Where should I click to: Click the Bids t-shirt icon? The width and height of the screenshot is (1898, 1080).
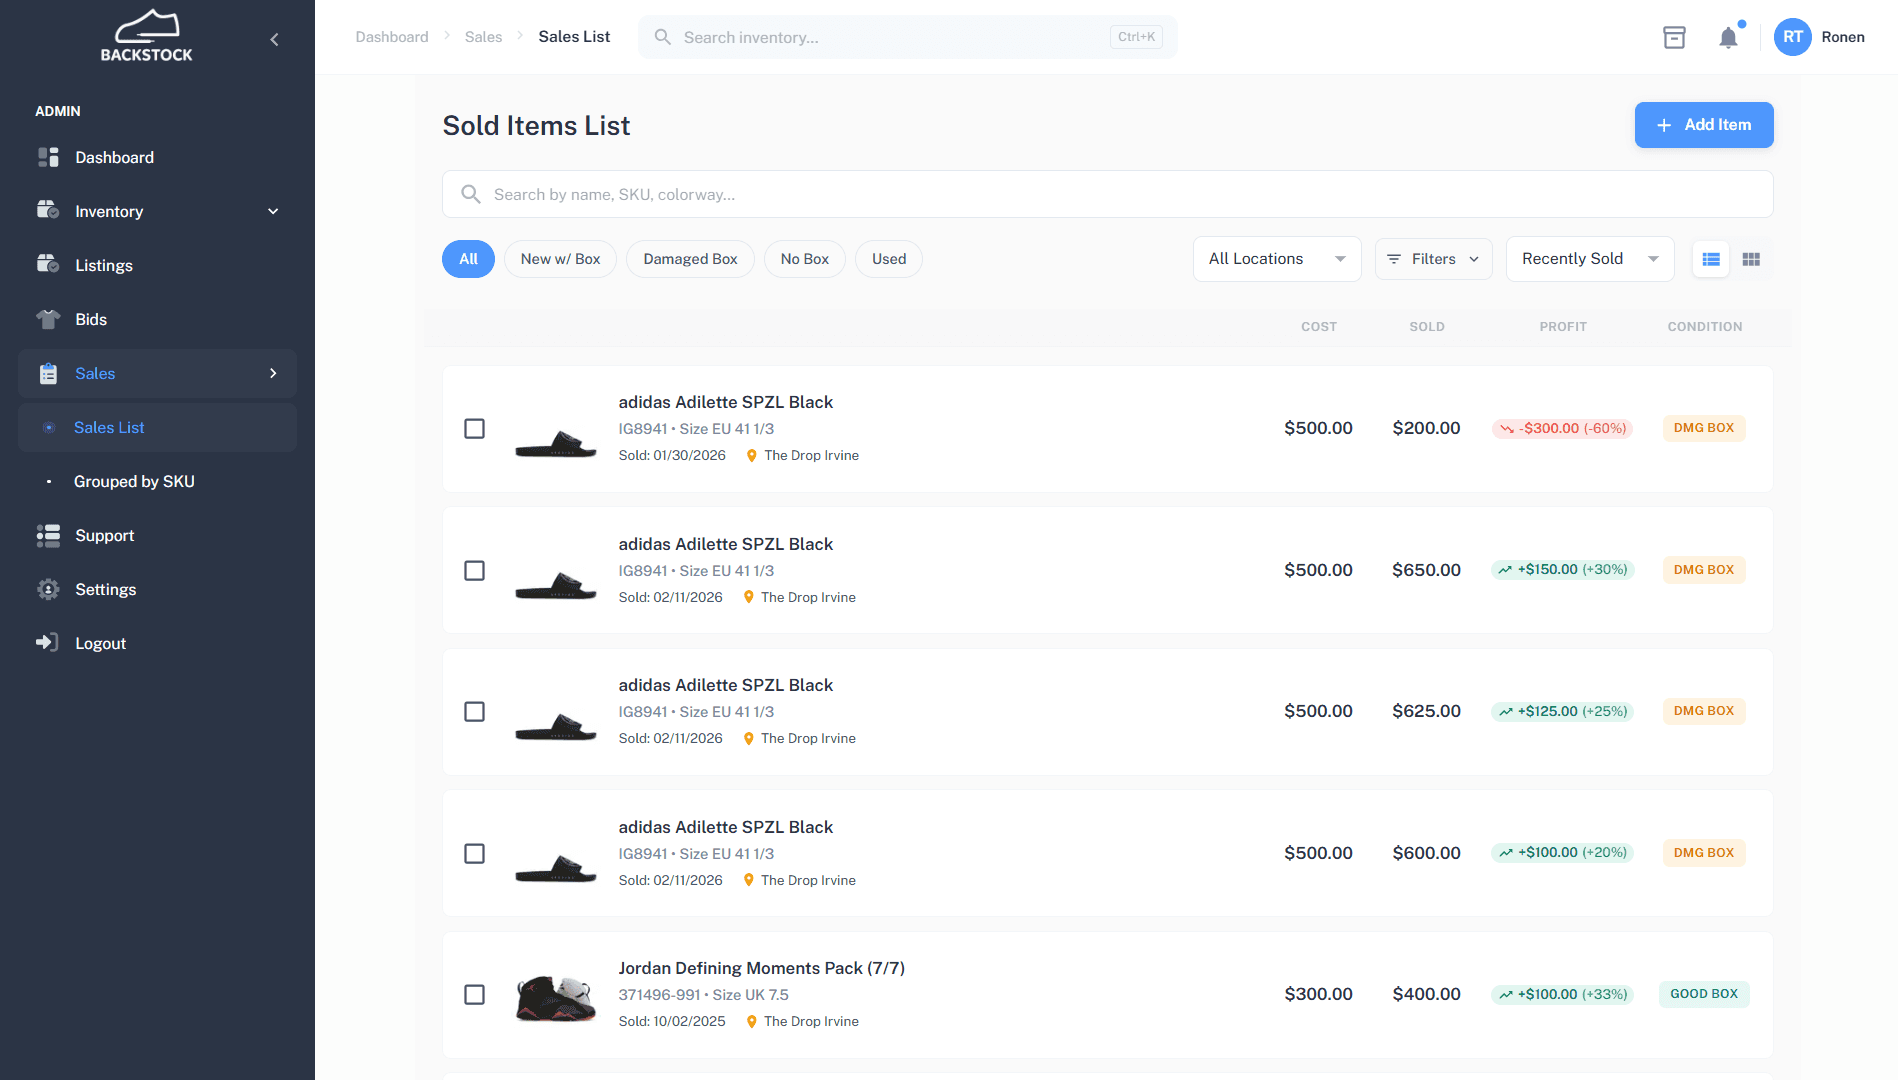tap(47, 319)
